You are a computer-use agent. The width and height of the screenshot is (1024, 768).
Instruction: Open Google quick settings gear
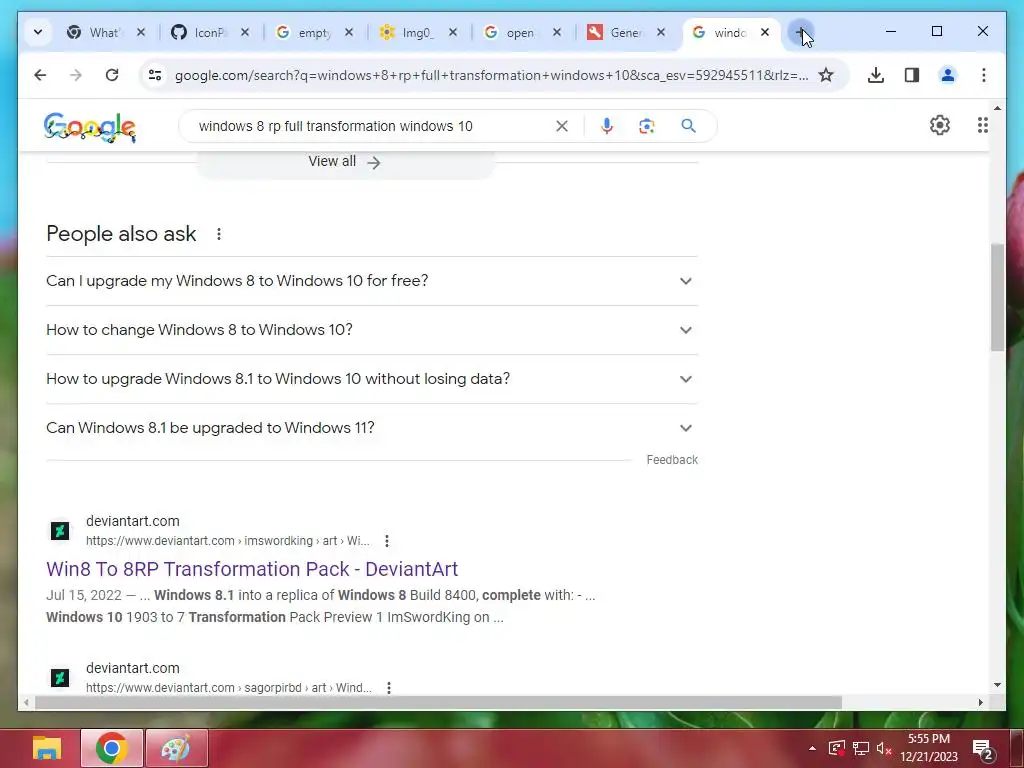tap(940, 125)
